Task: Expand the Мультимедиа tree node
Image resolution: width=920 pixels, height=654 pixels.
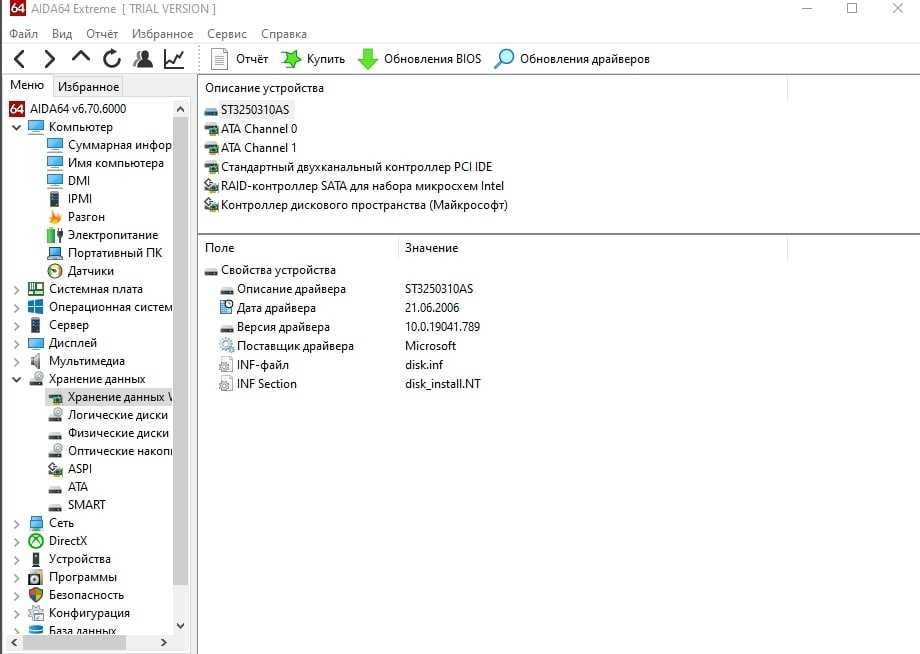Action: point(16,362)
